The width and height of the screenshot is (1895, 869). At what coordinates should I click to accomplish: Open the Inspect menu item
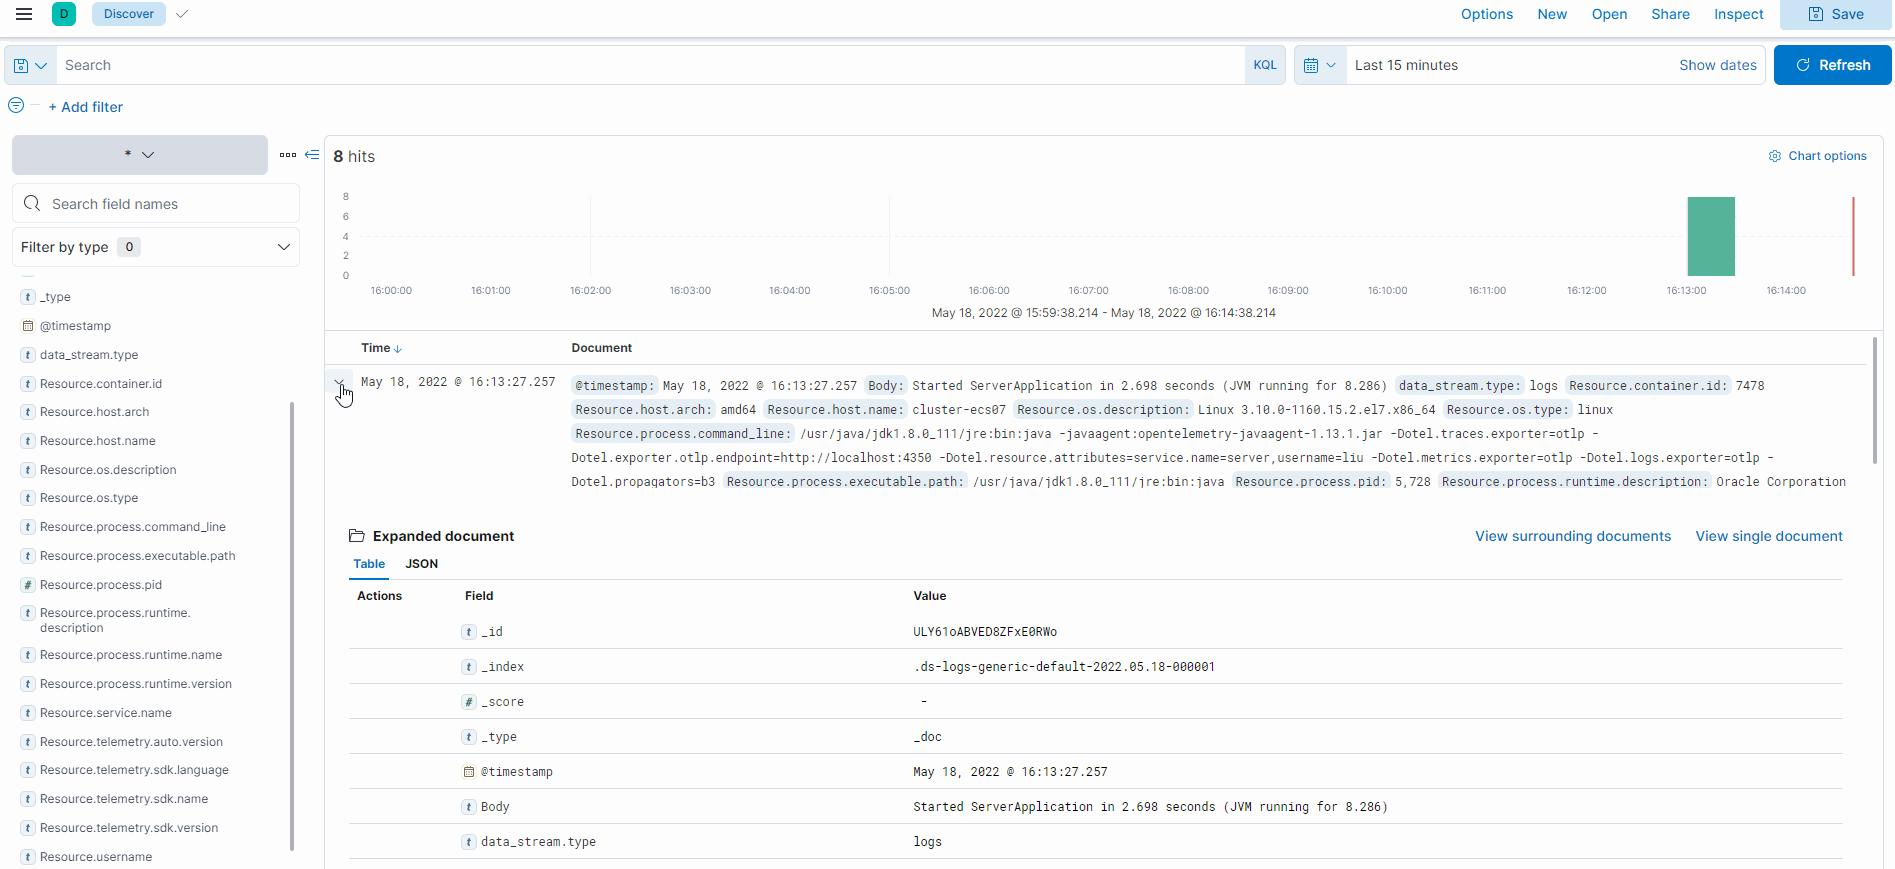(x=1738, y=14)
